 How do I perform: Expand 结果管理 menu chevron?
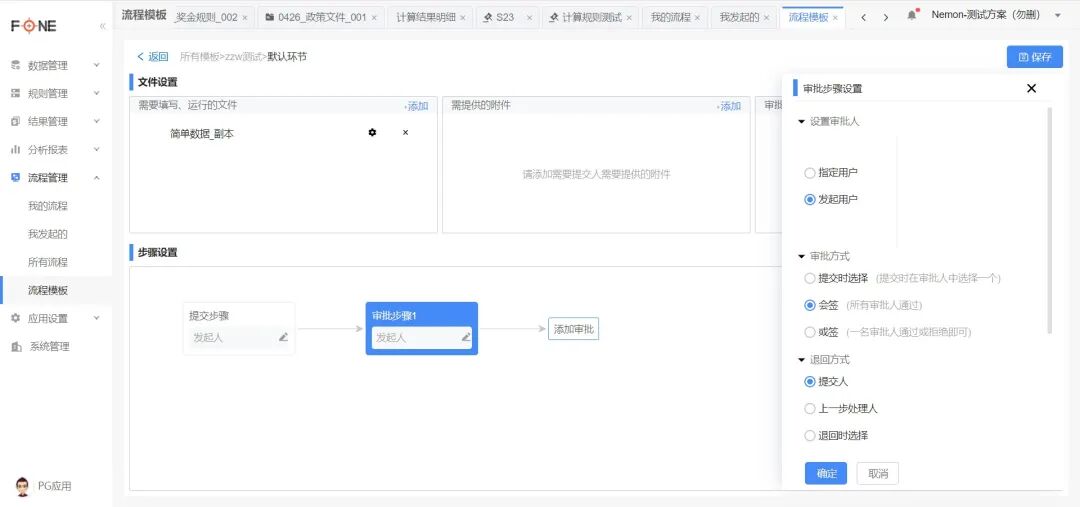96,121
